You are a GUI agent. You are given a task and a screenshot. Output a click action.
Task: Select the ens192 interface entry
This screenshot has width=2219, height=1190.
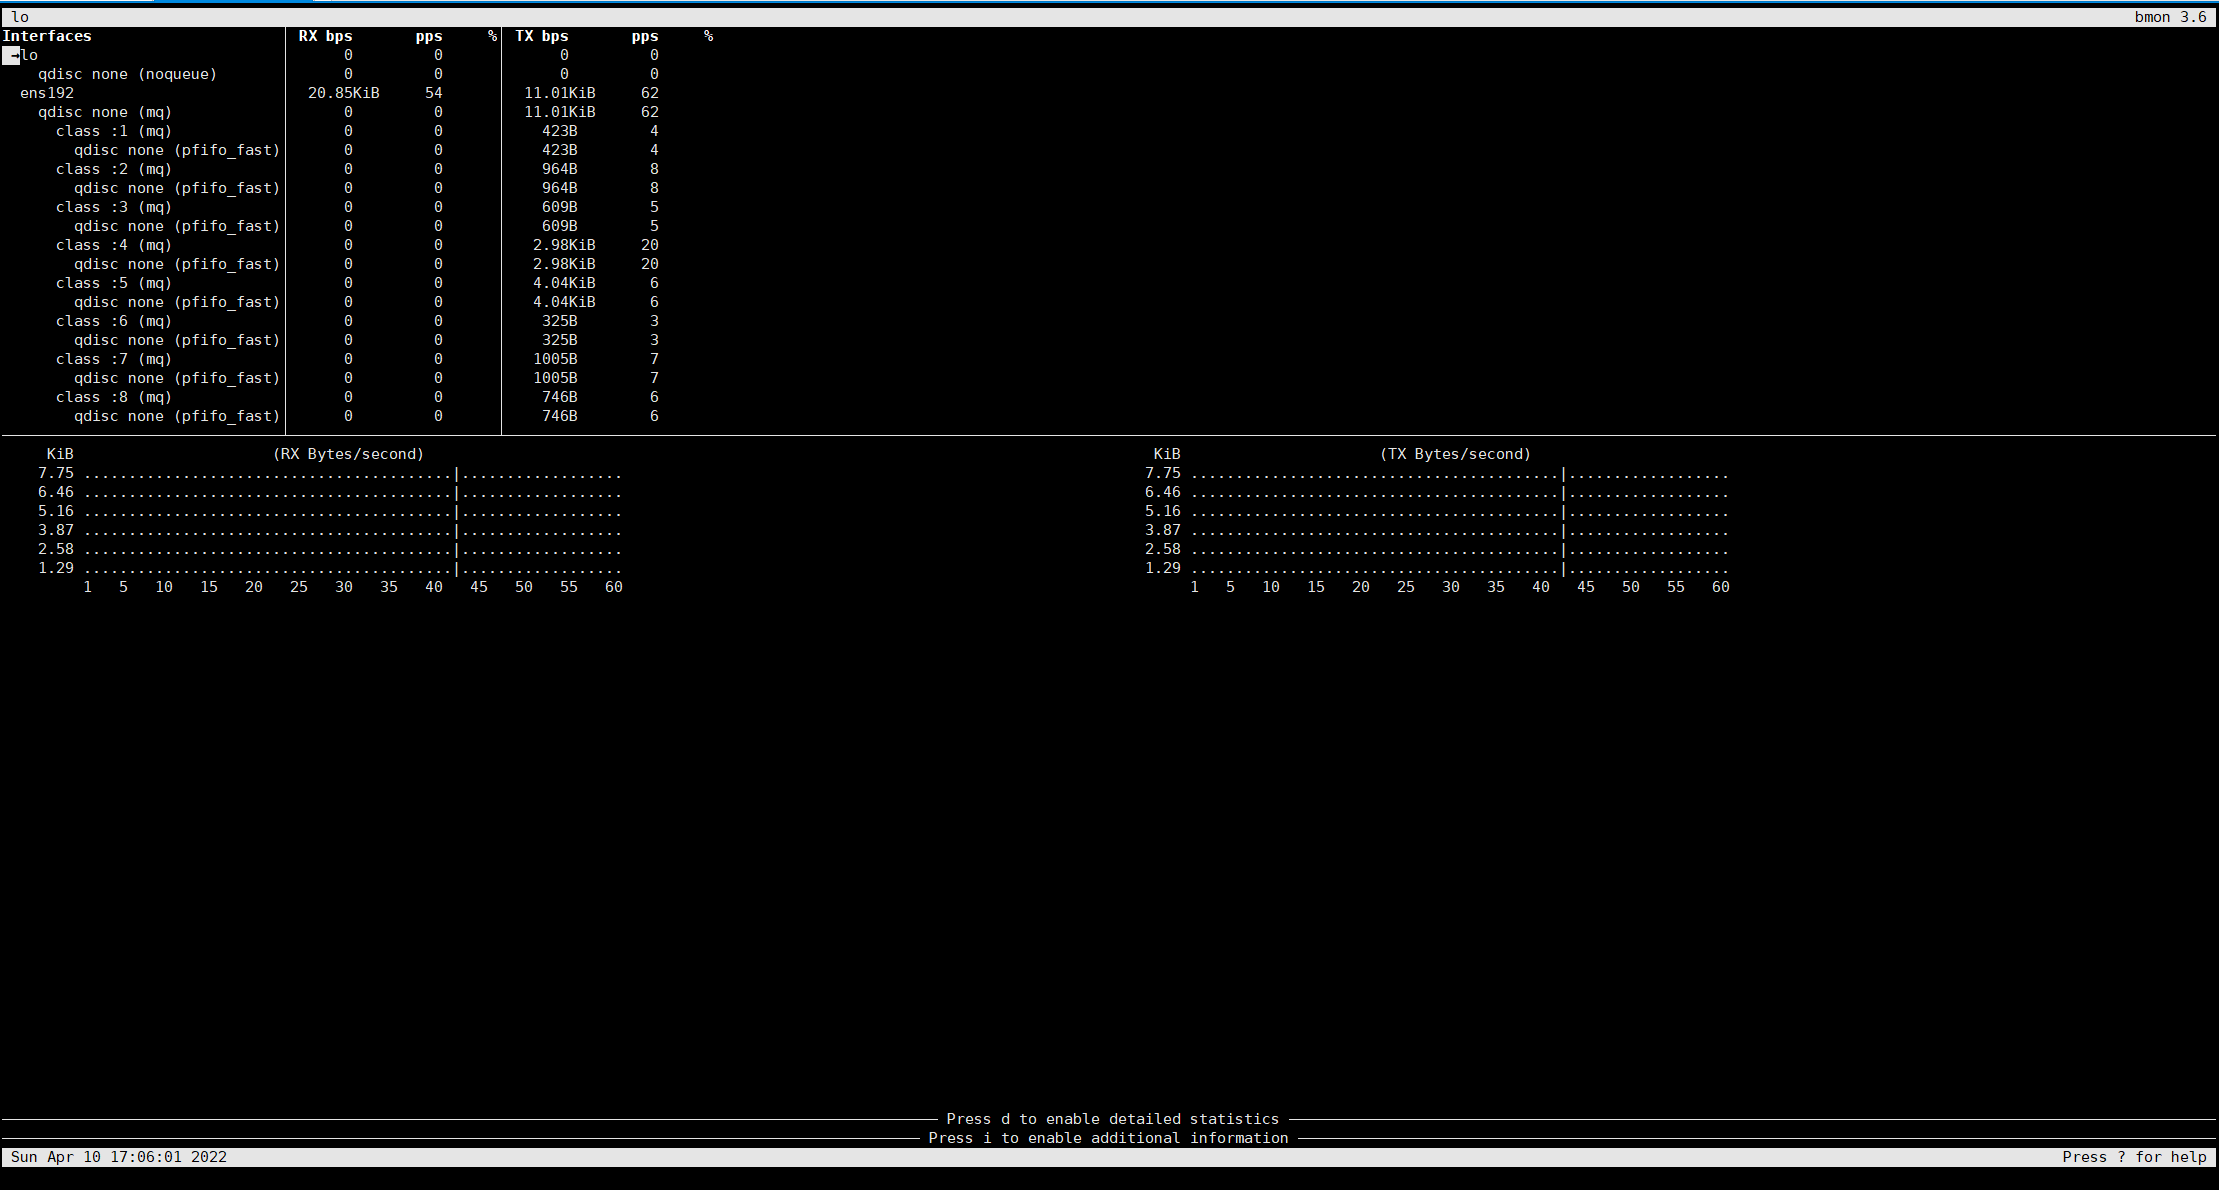[47, 93]
